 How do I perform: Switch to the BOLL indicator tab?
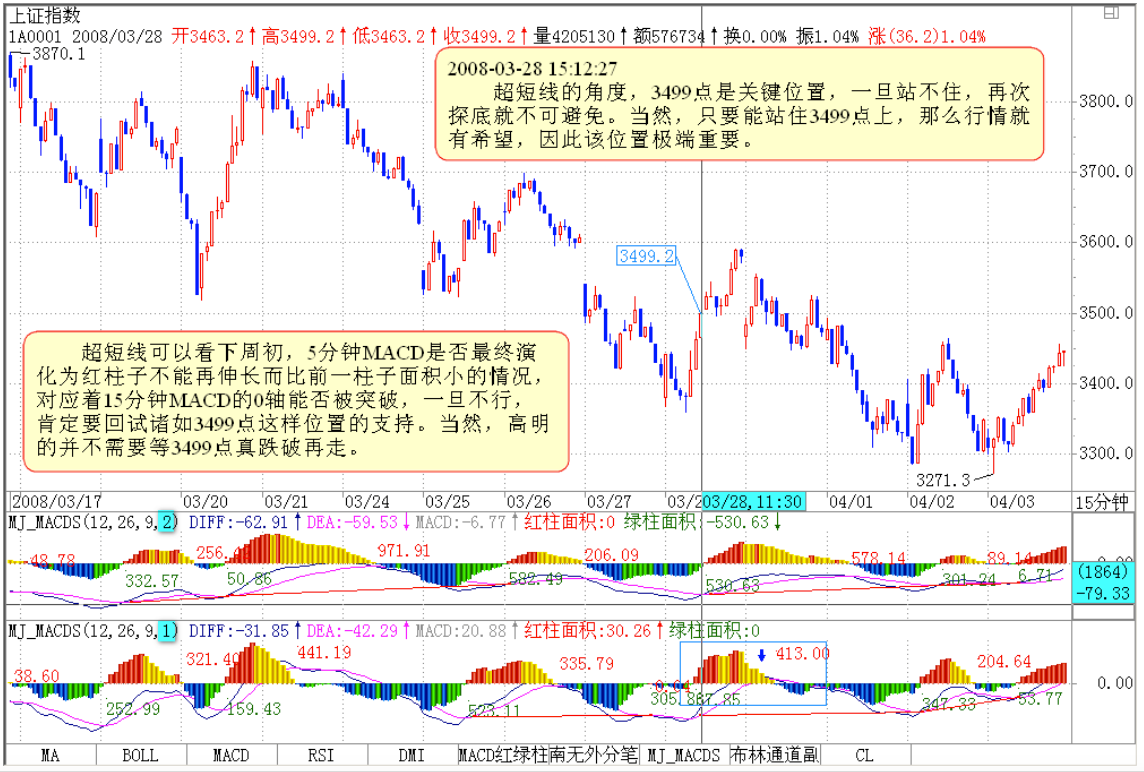140,755
